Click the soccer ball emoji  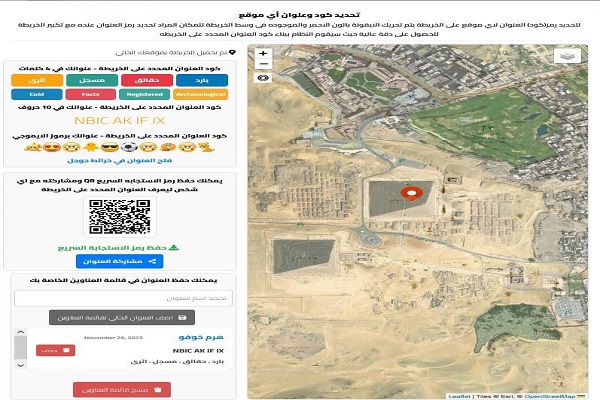click(129, 144)
